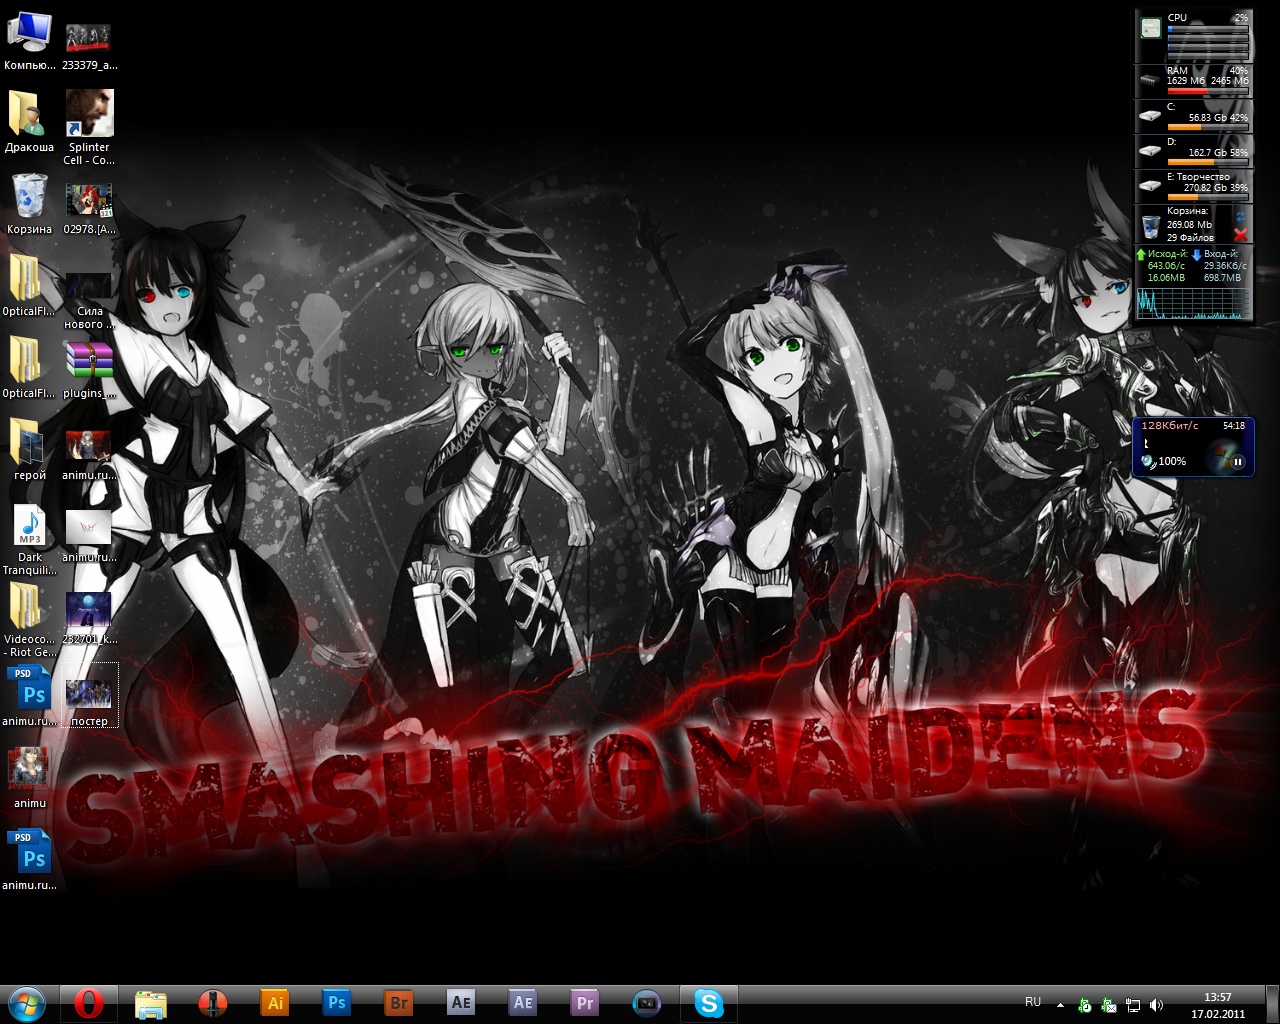1280x1024 pixels.
Task: Open the 02978.[A video file
Action: point(89,208)
